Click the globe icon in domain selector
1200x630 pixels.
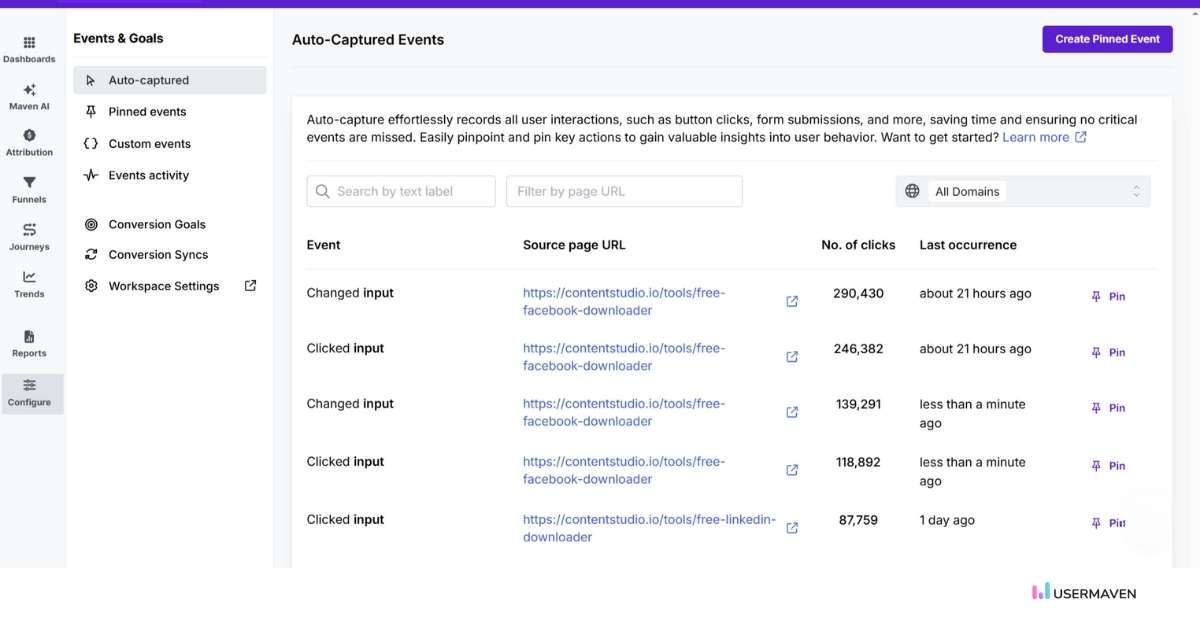tap(912, 191)
